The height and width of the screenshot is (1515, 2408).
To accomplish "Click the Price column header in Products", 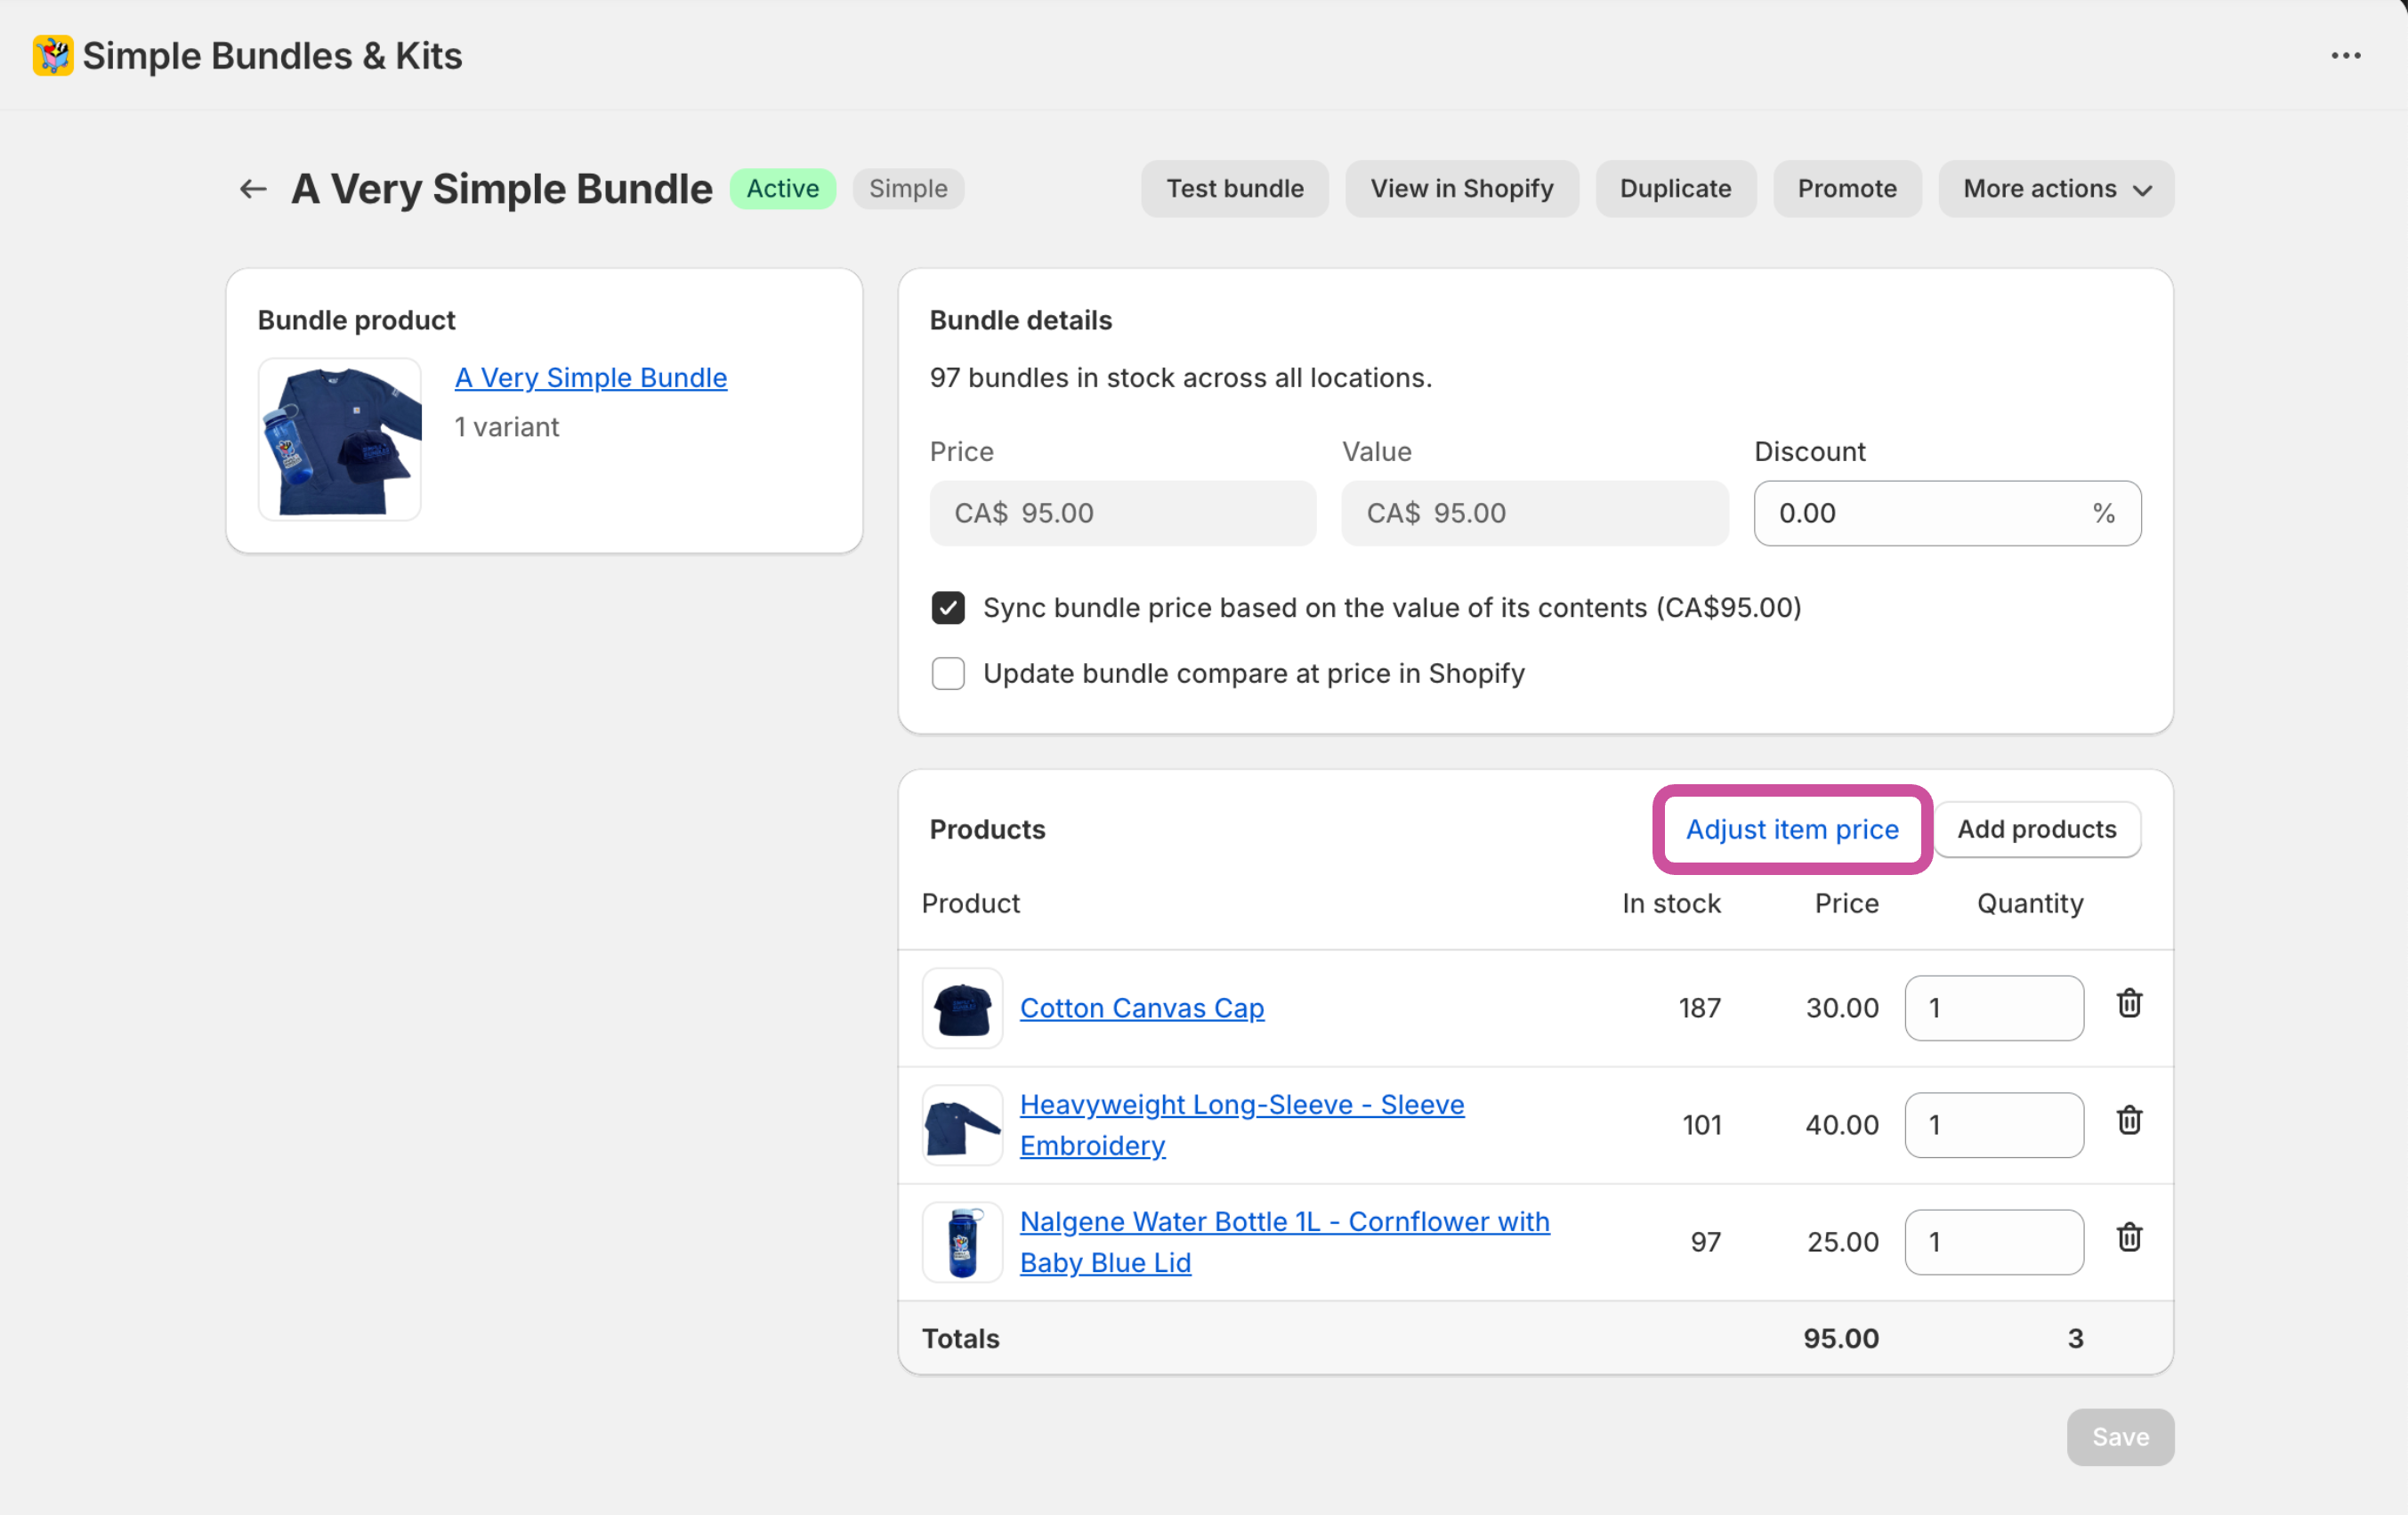I will (x=1846, y=903).
